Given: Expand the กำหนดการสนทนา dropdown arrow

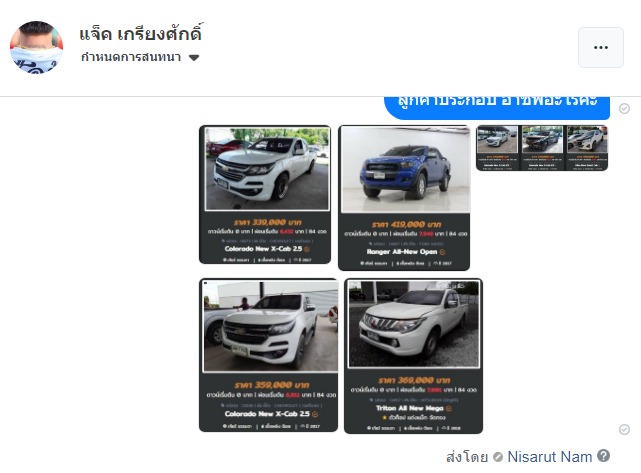Looking at the screenshot, I should click(194, 58).
